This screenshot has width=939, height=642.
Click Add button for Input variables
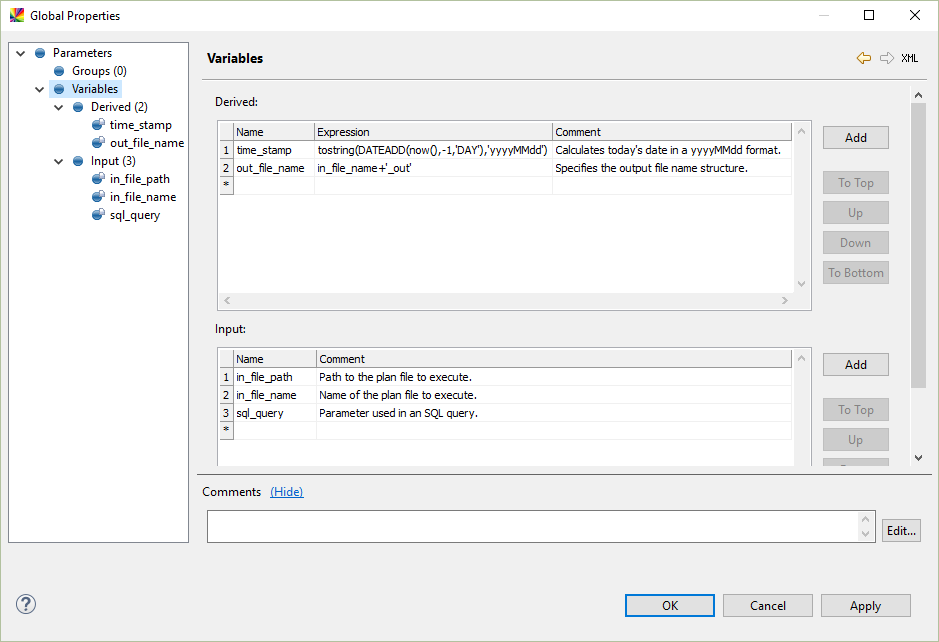point(855,365)
